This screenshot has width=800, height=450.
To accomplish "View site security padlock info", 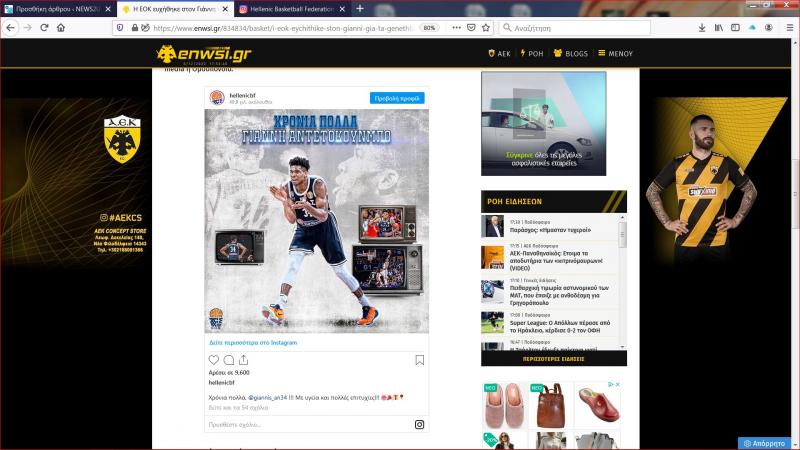I will (x=134, y=28).
